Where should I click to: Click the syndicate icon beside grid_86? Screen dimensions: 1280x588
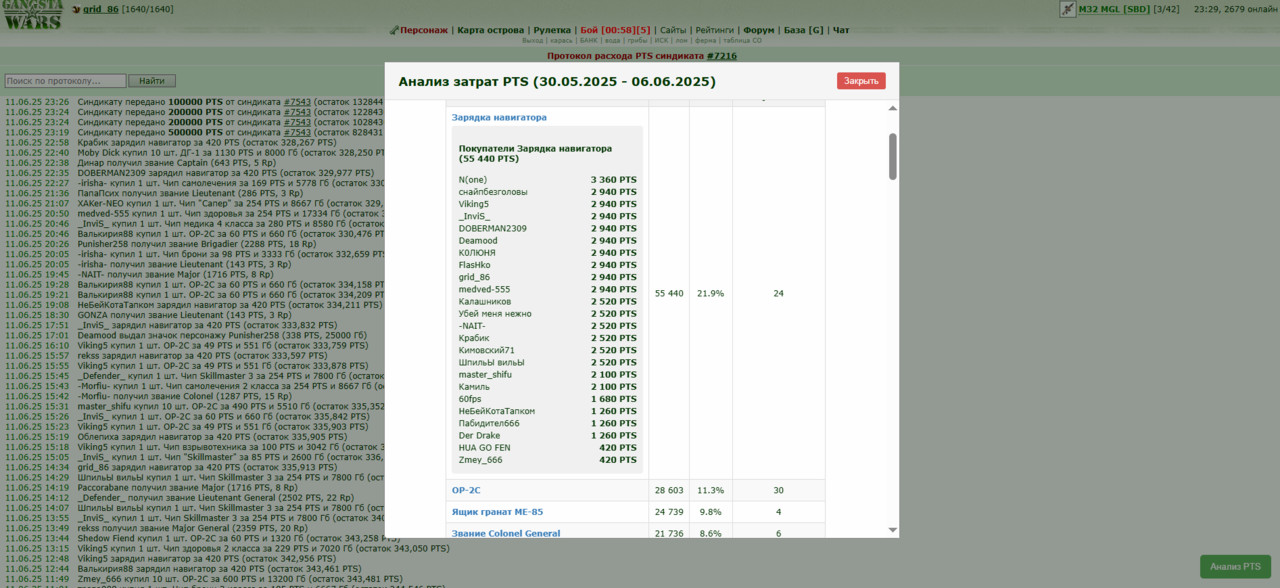(76, 9)
